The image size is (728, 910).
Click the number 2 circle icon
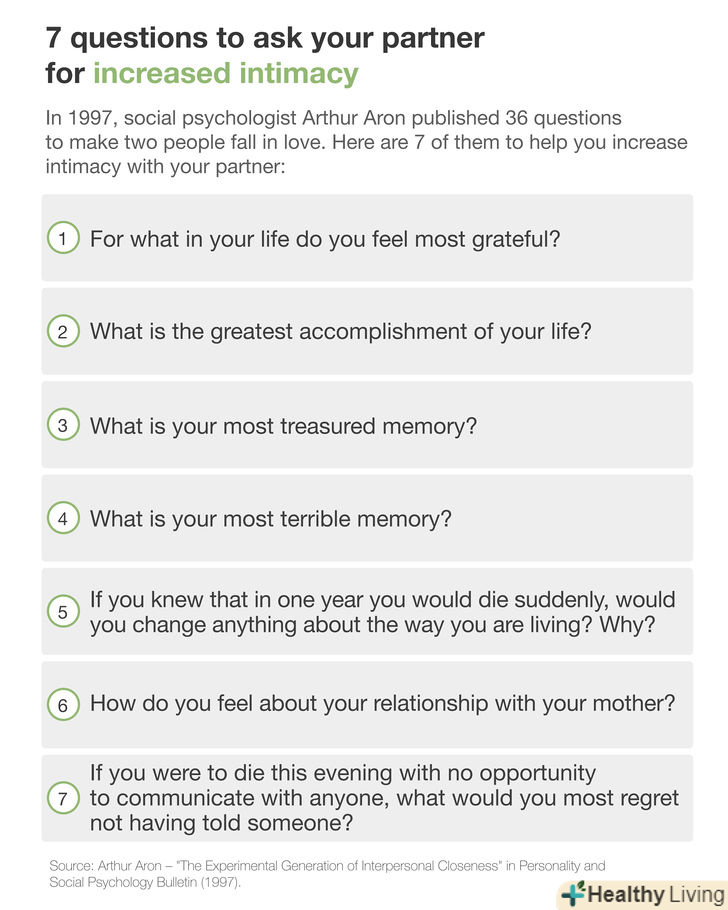[62, 332]
